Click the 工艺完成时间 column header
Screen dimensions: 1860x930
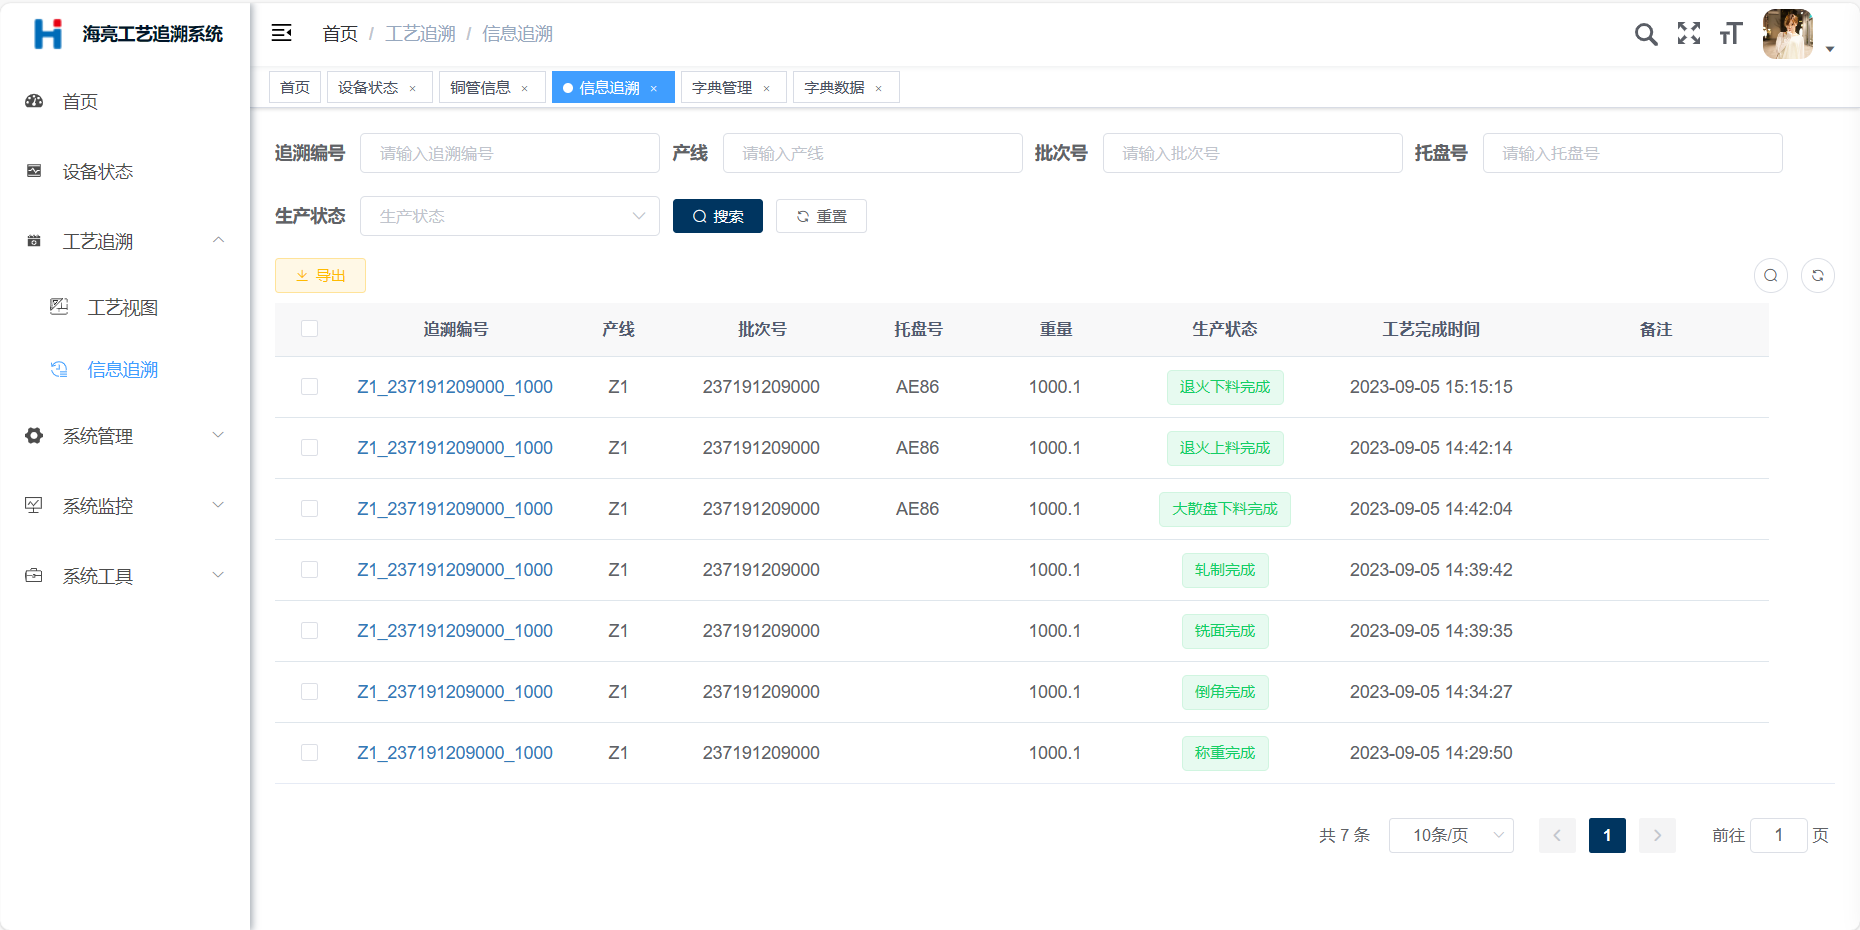point(1431,329)
